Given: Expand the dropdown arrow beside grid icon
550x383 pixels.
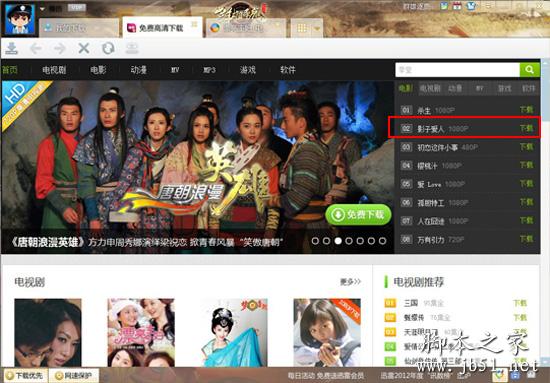Looking at the screenshot, I should click(x=317, y=28).
